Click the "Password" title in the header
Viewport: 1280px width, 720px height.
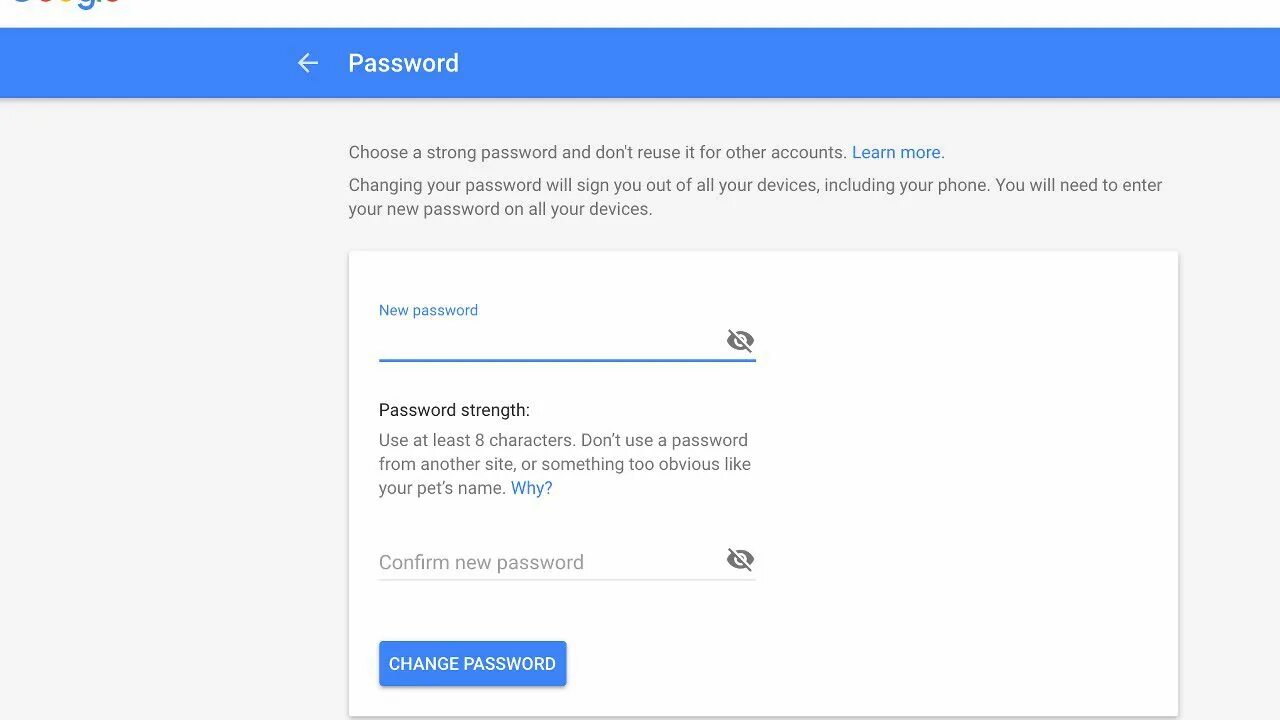pos(403,63)
